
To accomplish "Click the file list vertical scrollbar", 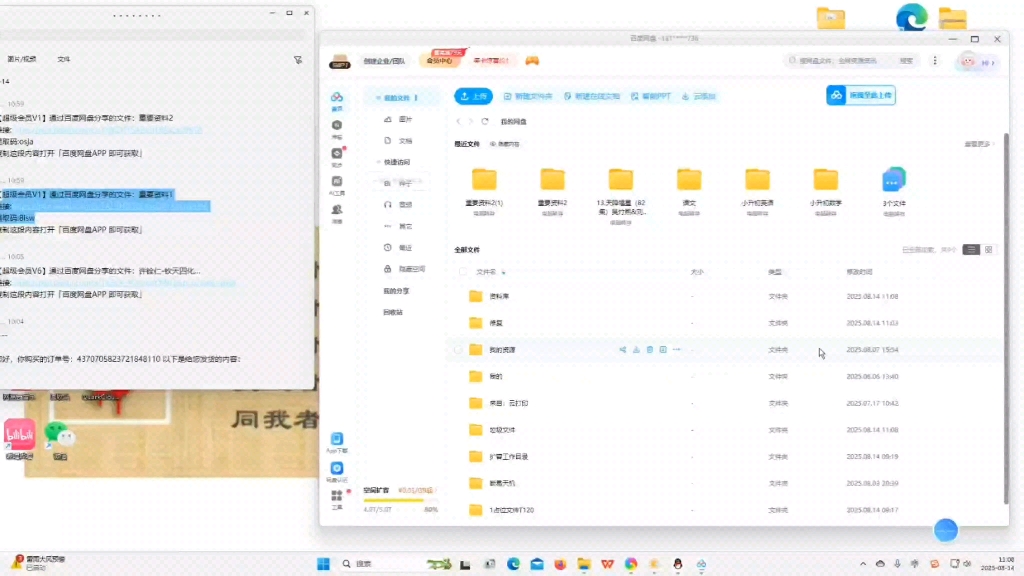I will pos(1006,318).
